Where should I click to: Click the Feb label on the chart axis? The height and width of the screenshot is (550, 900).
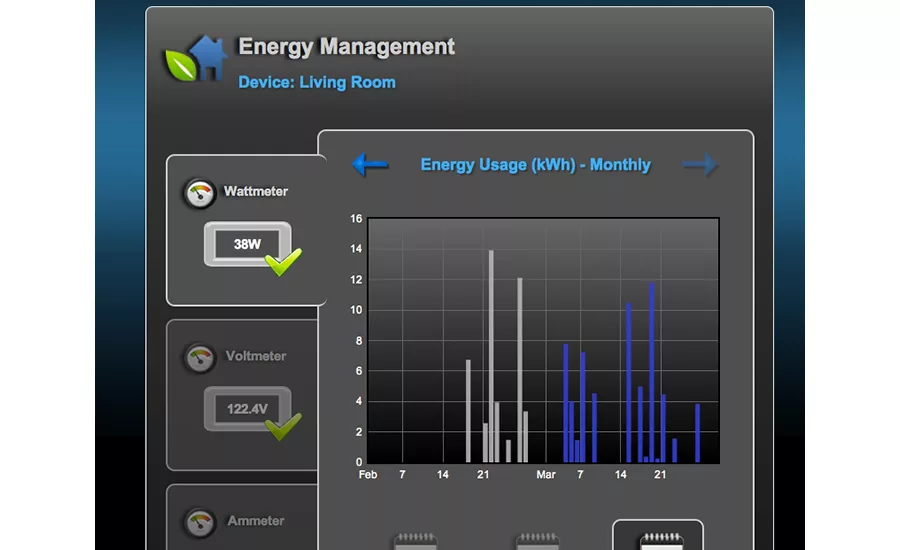(x=368, y=475)
